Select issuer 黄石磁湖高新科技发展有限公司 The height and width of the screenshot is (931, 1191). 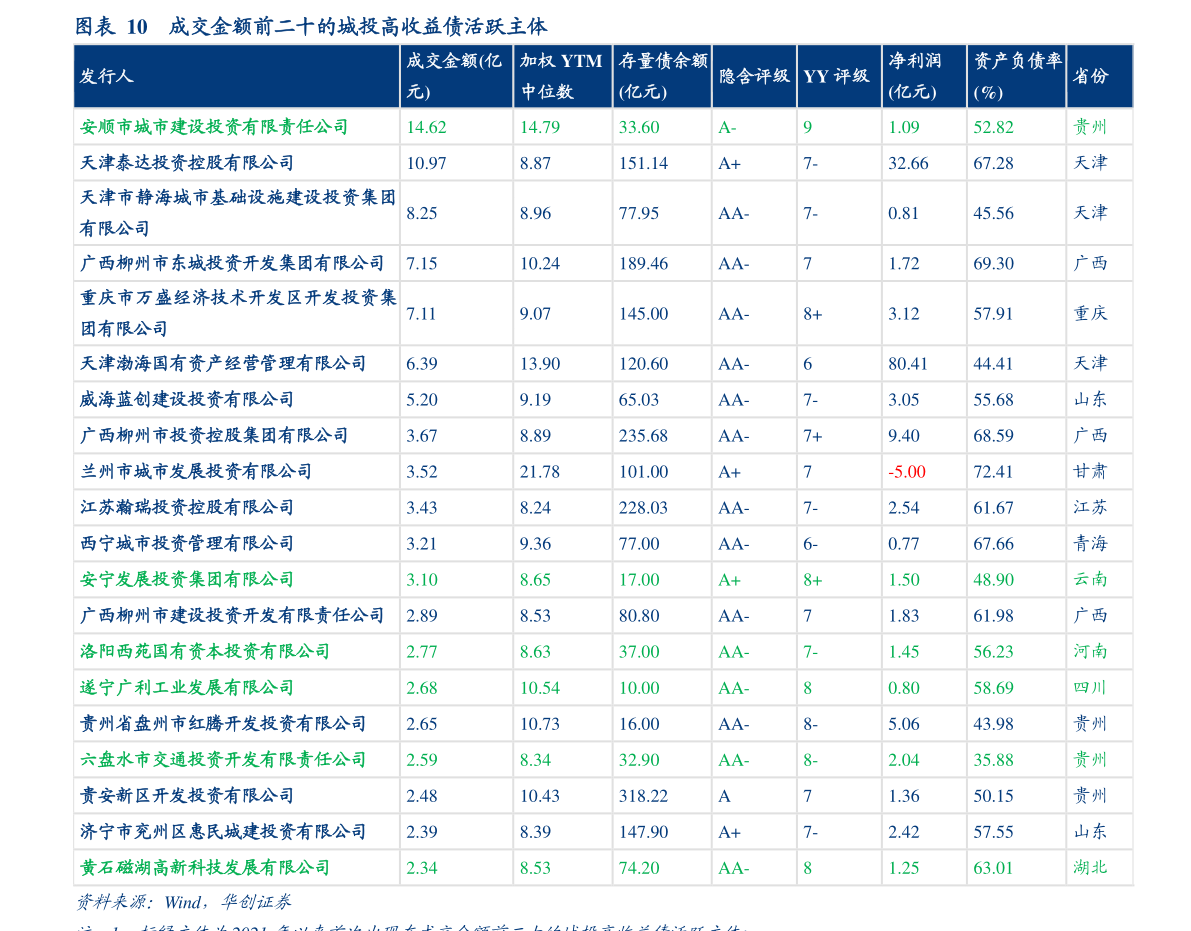tap(205, 868)
